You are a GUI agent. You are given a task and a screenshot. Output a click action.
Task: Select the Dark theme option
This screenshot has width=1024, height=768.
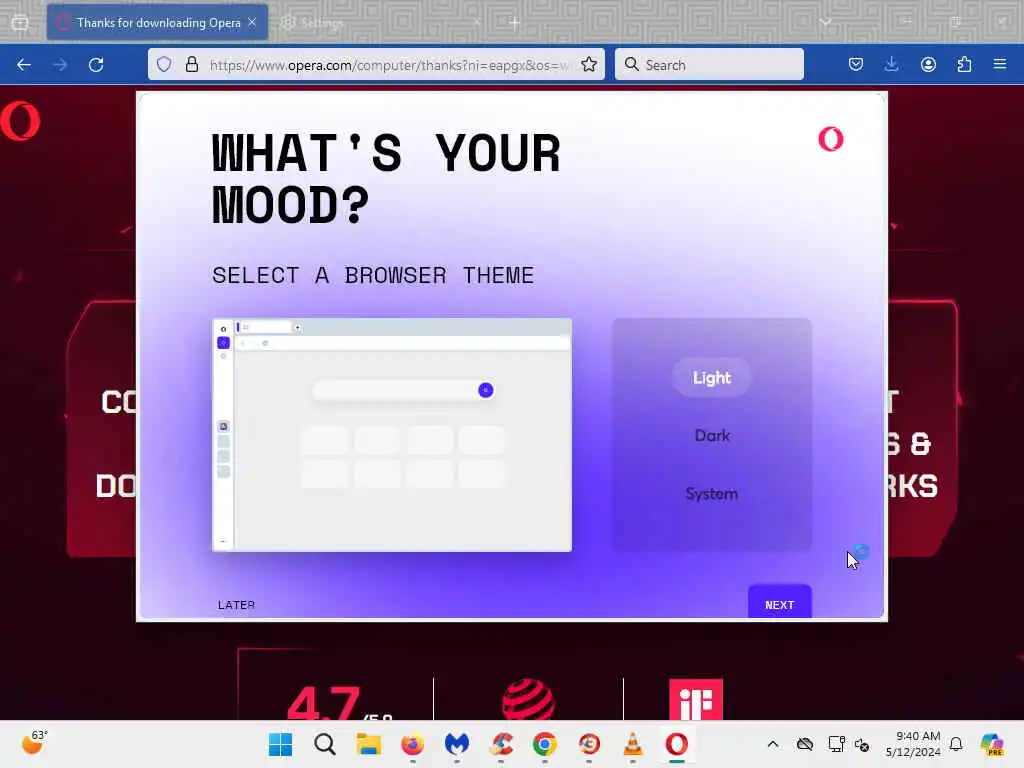click(x=712, y=436)
